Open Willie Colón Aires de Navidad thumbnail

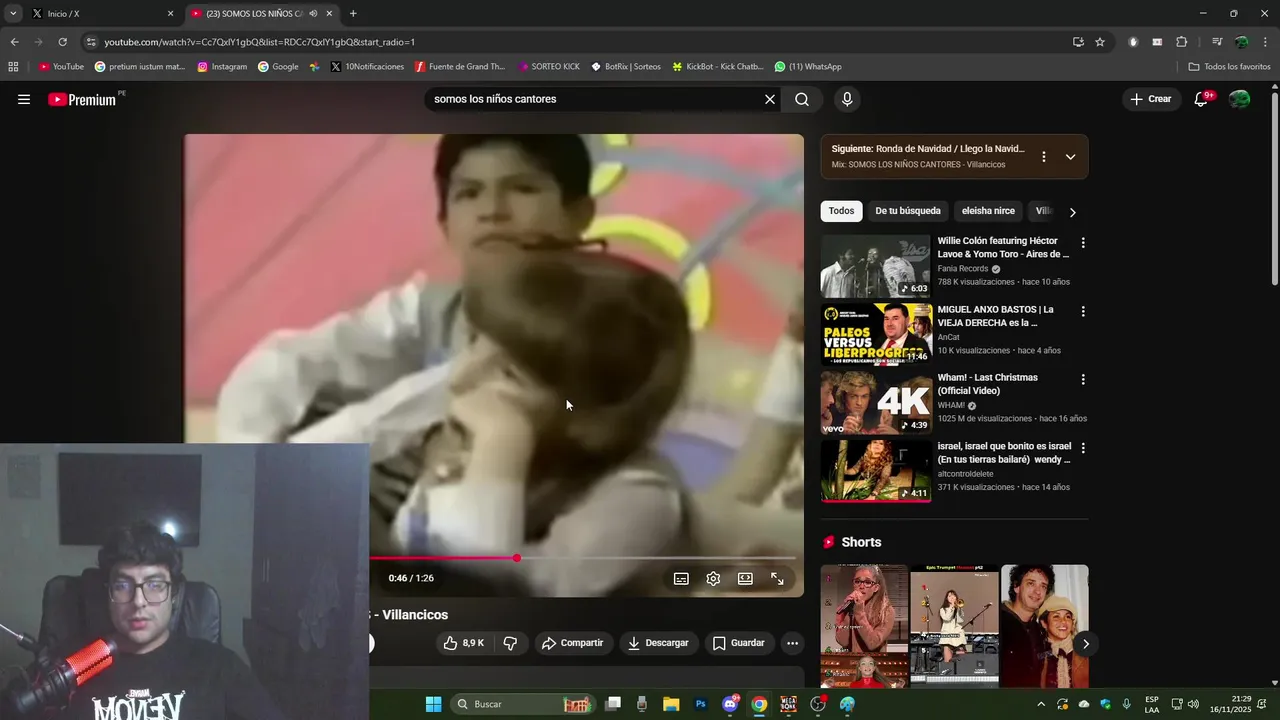(876, 266)
